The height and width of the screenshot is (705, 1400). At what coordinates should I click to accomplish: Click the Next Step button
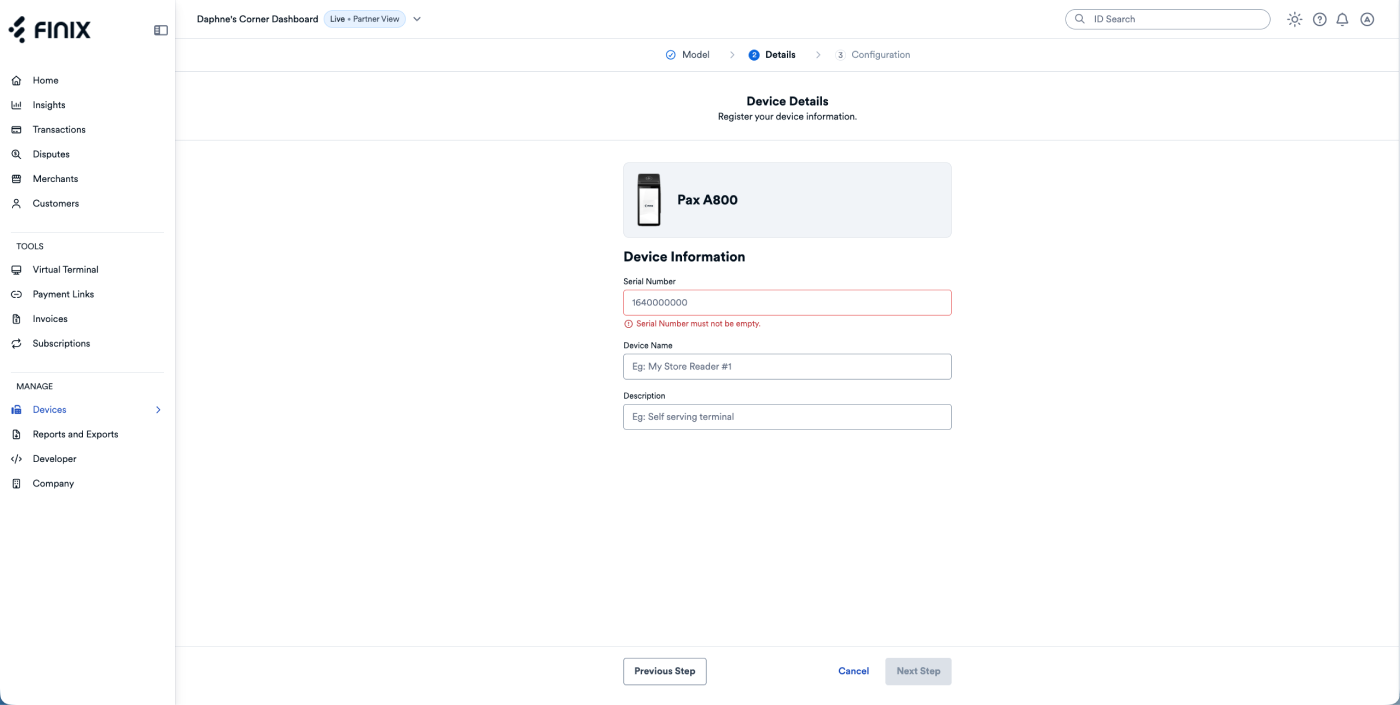pyautogui.click(x=918, y=671)
